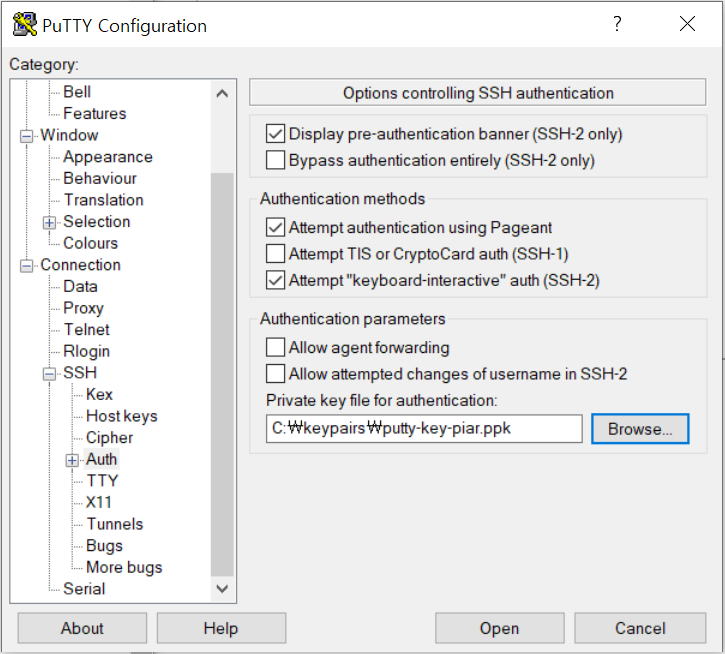
Task: Collapse the Connection tree node
Action: tap(27, 266)
